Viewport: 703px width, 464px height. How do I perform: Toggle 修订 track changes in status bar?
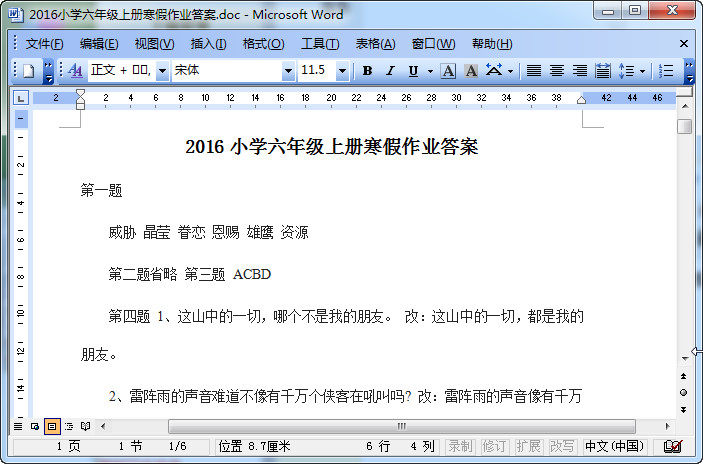(x=495, y=447)
